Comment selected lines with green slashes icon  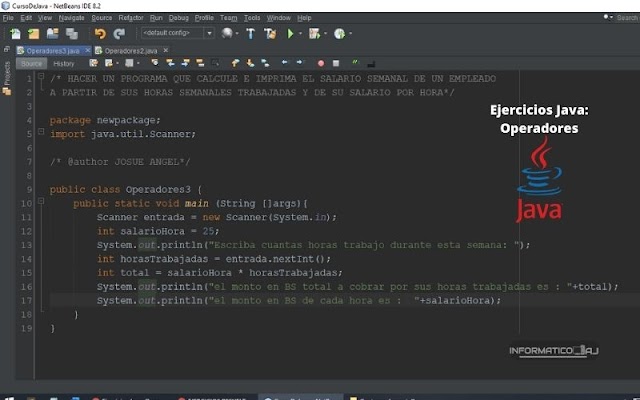pyautogui.click(x=355, y=62)
